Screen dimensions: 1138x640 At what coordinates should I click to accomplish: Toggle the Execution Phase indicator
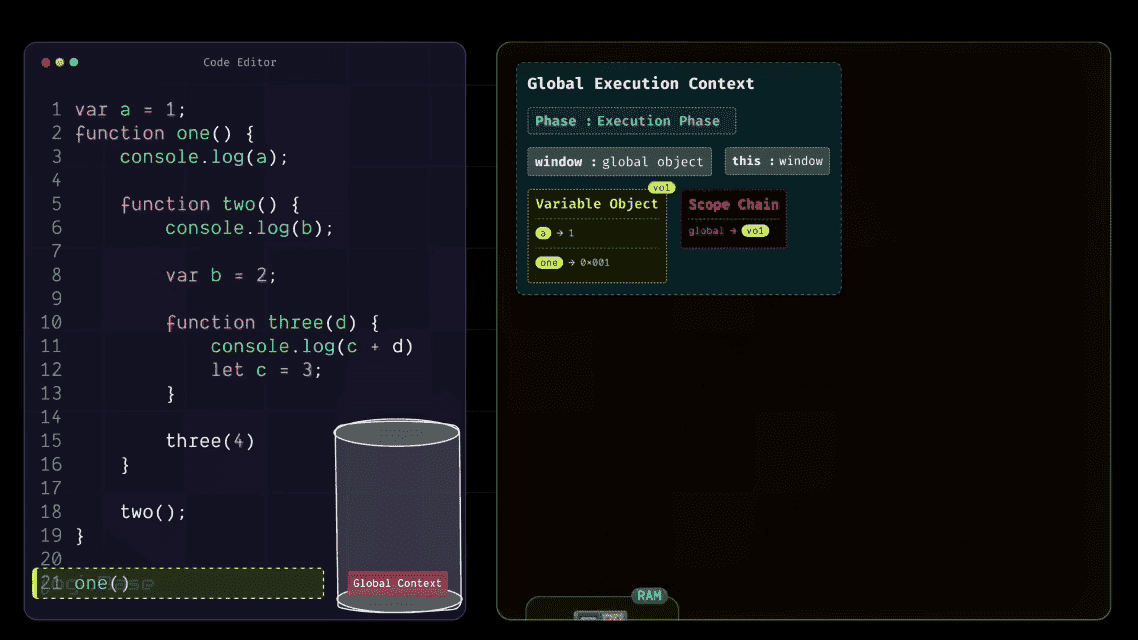pos(631,120)
